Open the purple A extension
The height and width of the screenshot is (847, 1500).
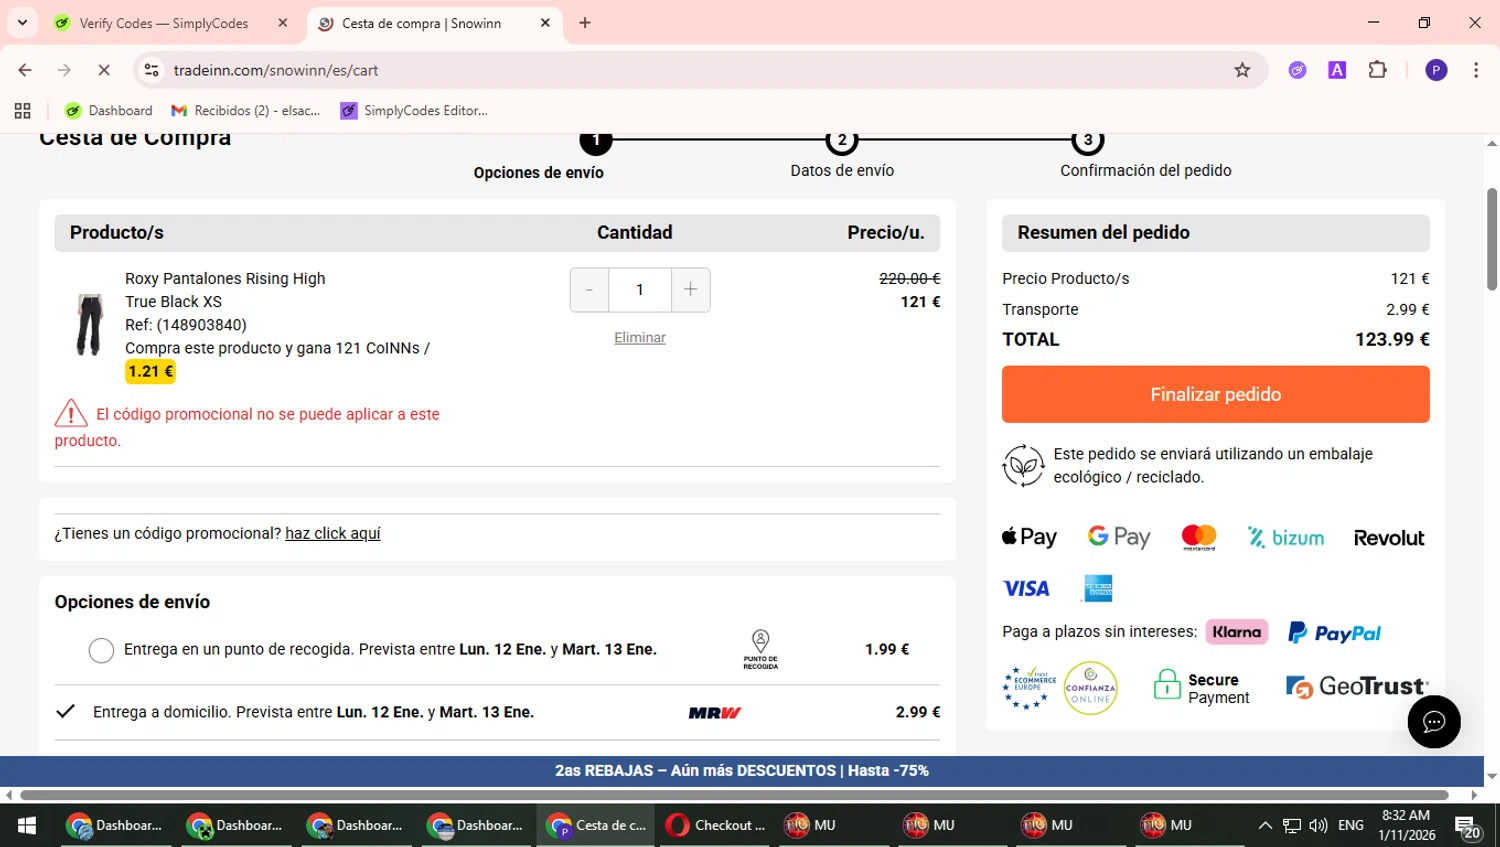tap(1337, 70)
